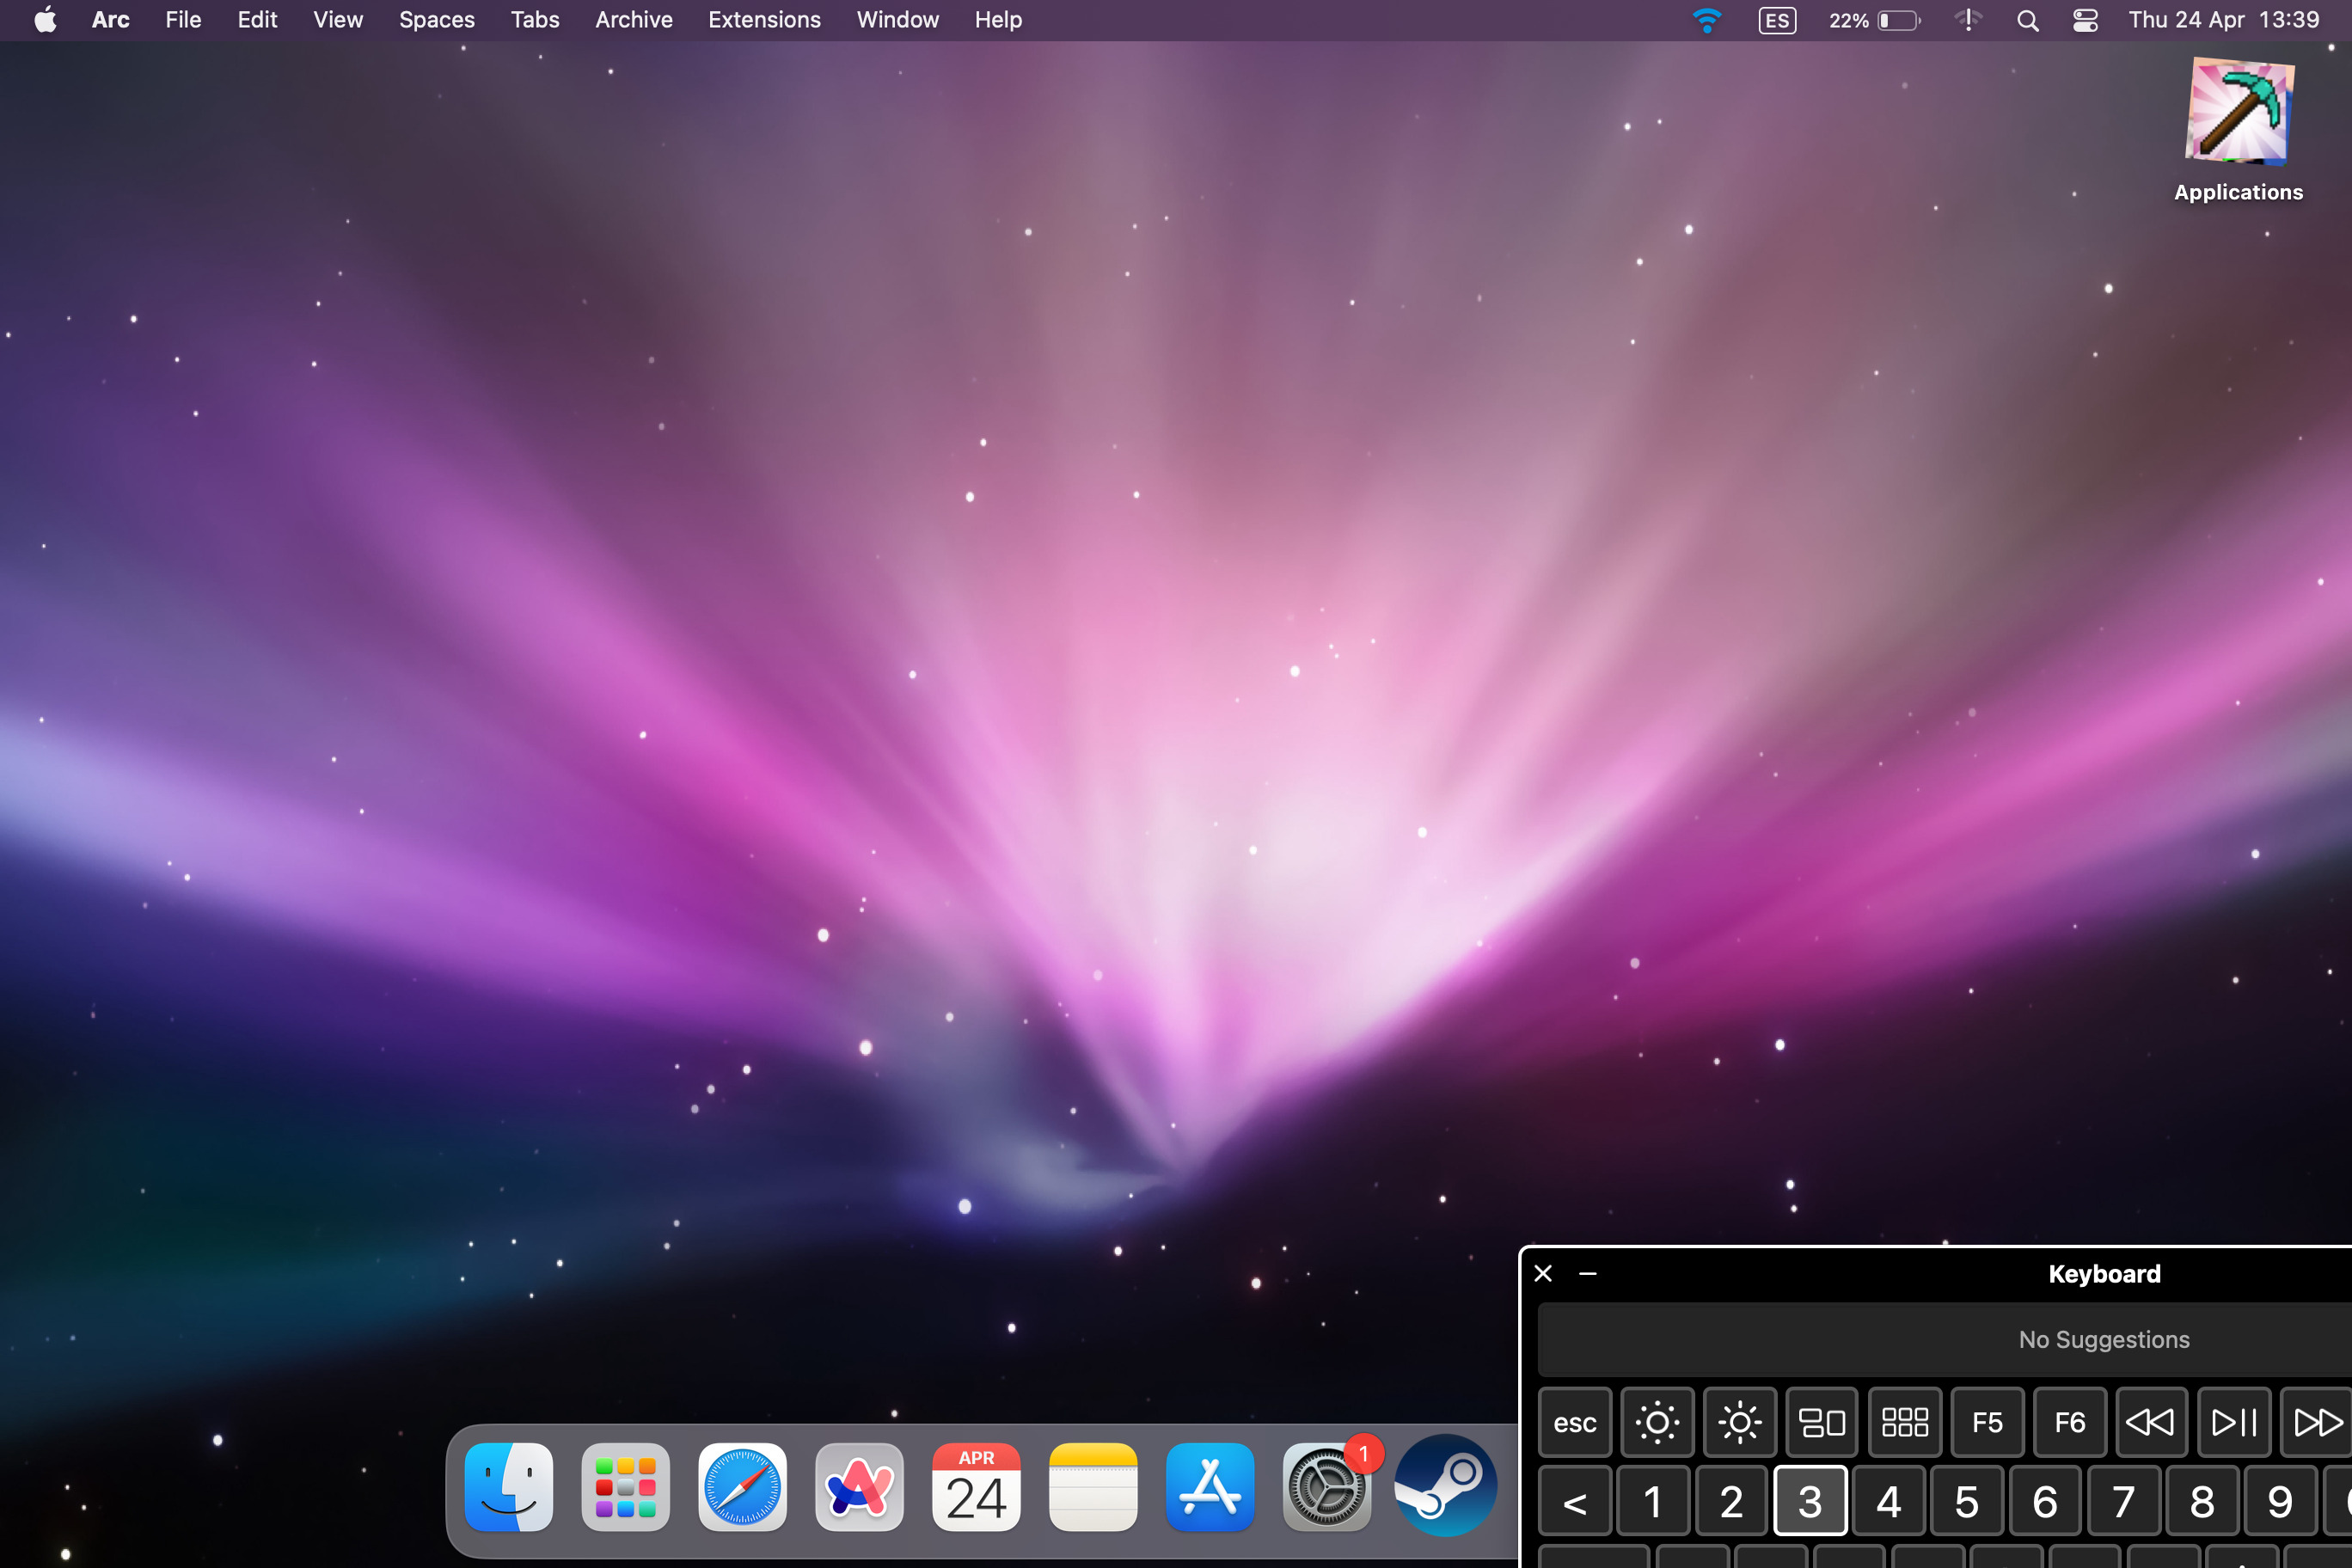Launch Steam from the dock
2352x1568 pixels.
click(x=1445, y=1485)
